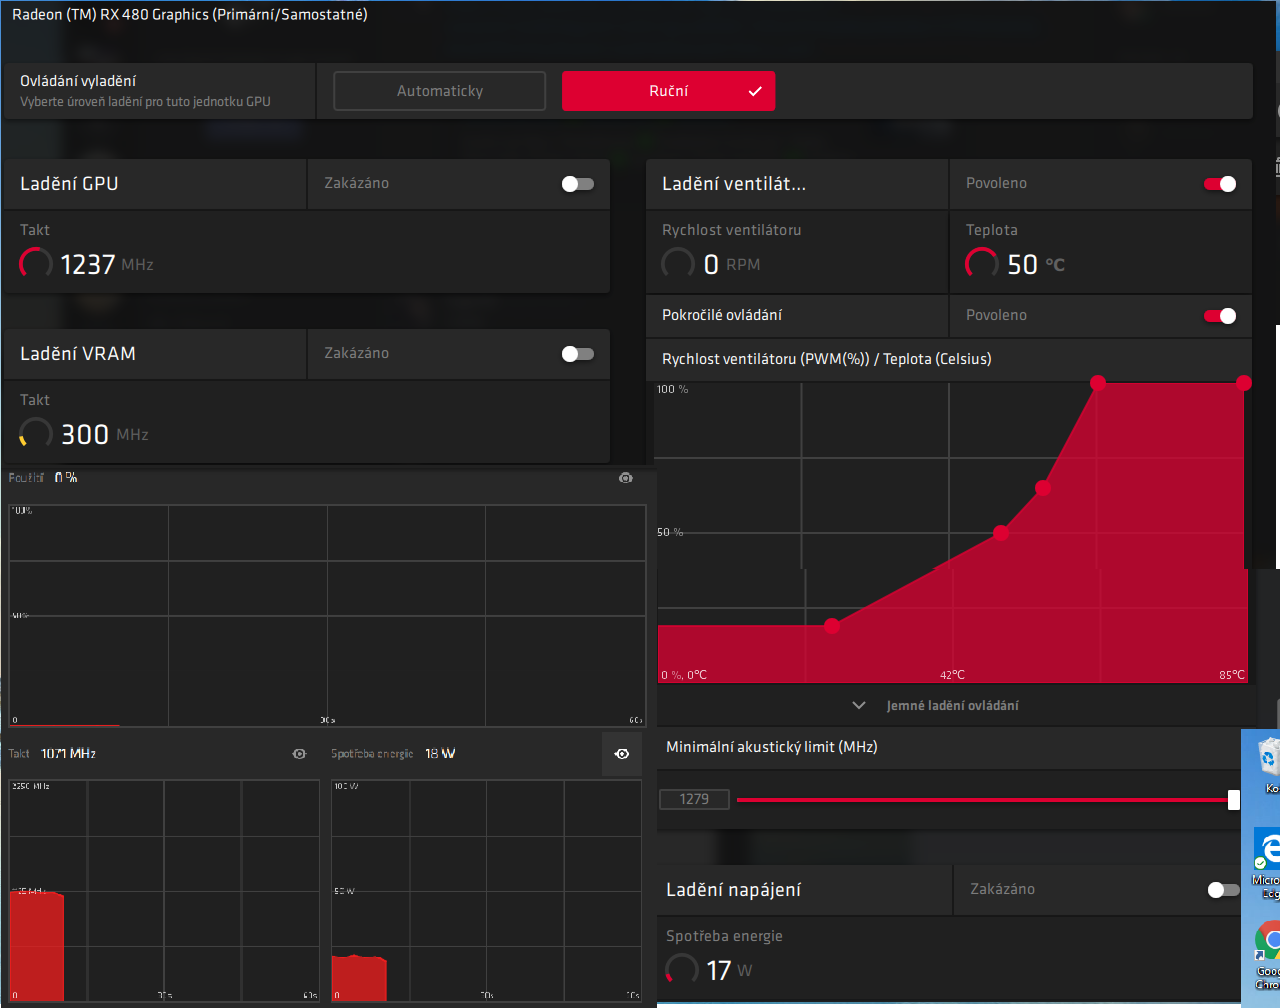The image size is (1280, 1008).
Task: Turn on the Ladění VRAM toggle
Action: point(578,354)
